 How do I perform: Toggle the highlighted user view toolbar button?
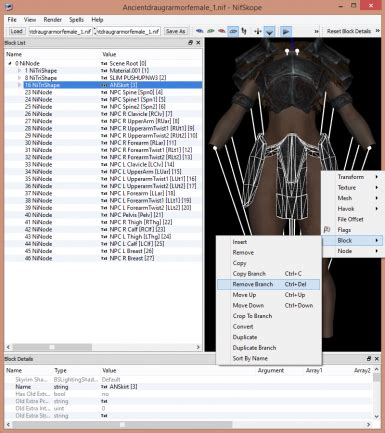click(233, 31)
